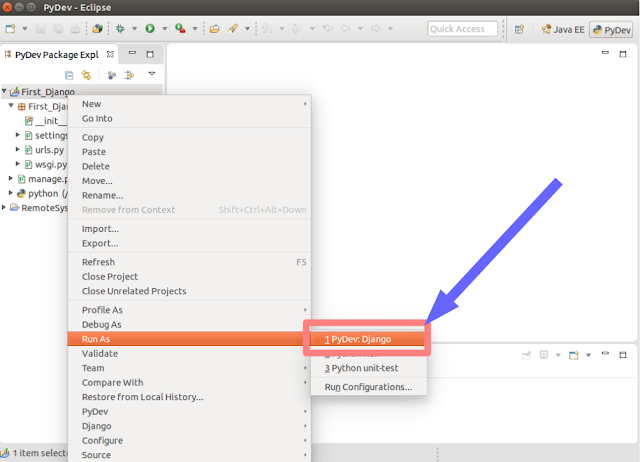Click Collapse All icon in Package Explorer
Viewport: 640px width, 462px height.
pos(69,75)
